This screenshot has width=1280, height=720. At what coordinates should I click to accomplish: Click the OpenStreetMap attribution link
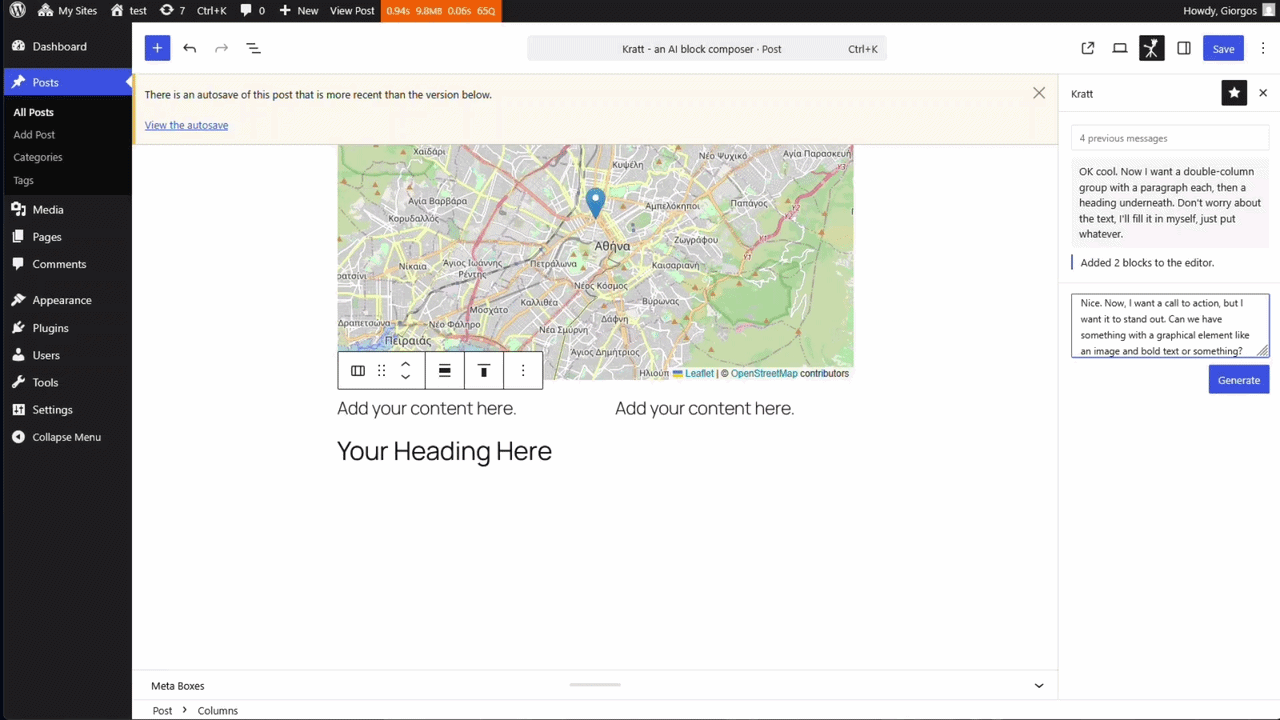(x=764, y=373)
